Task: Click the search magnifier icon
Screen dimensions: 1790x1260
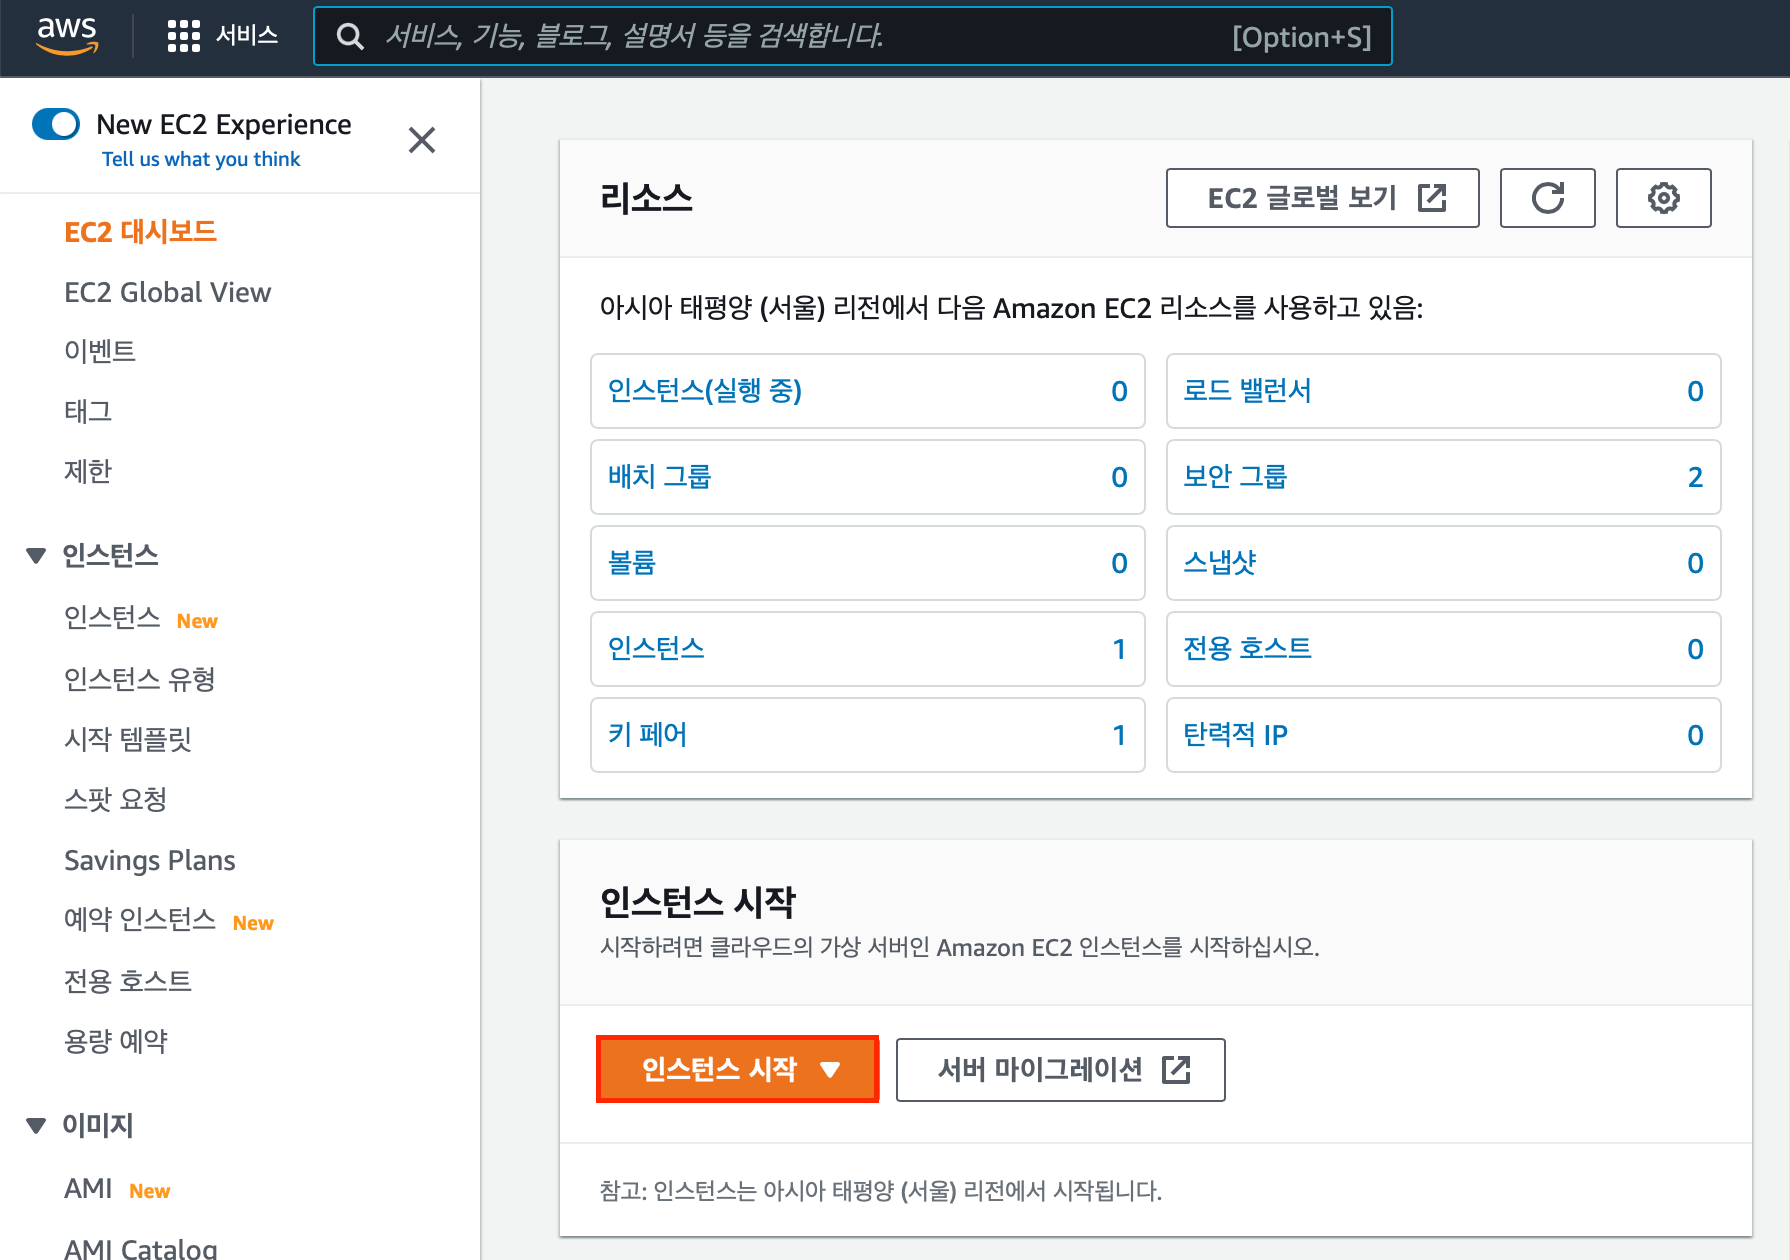Action: (x=350, y=37)
